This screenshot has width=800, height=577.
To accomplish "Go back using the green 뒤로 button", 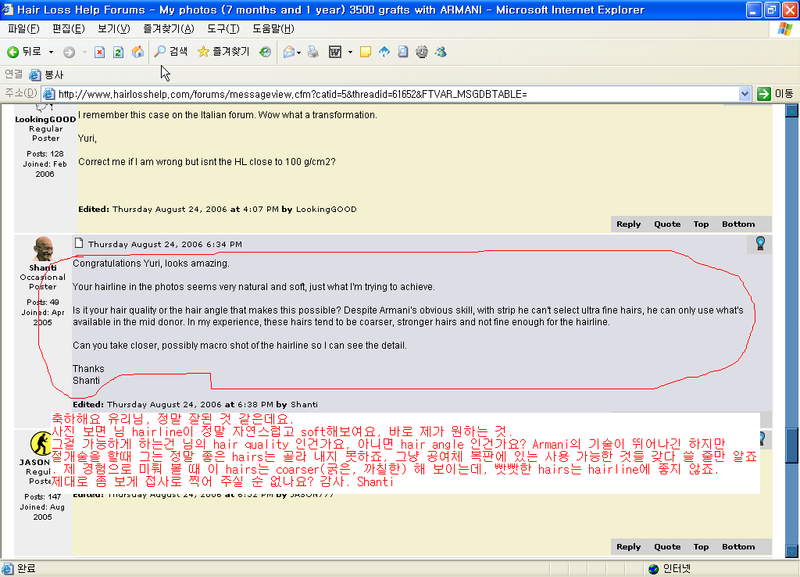I will point(24,52).
